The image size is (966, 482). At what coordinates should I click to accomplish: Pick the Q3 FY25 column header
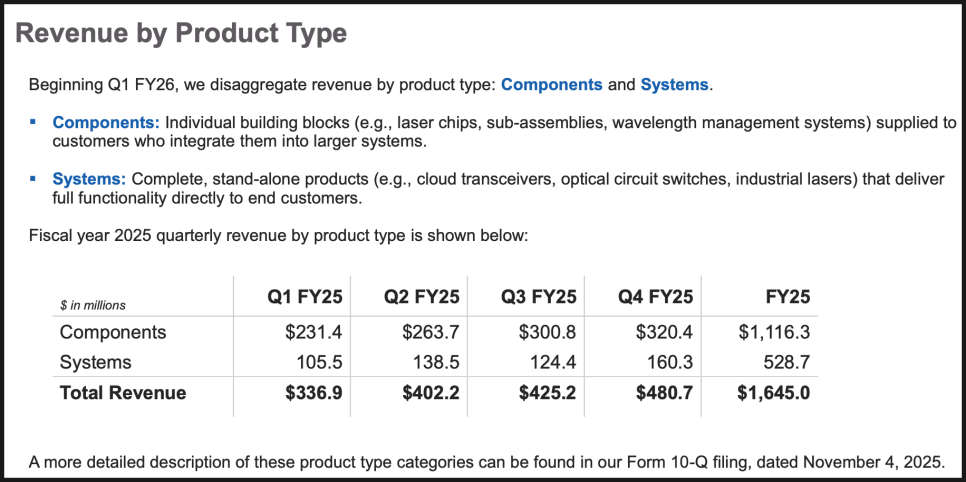(x=539, y=297)
